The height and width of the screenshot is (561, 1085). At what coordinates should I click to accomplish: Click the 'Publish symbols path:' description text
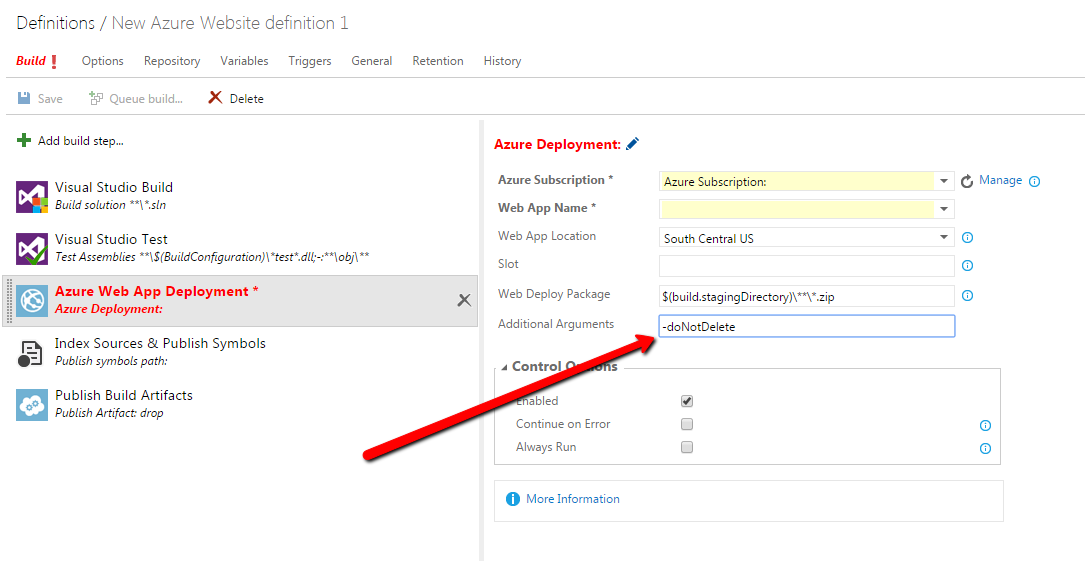(x=111, y=361)
